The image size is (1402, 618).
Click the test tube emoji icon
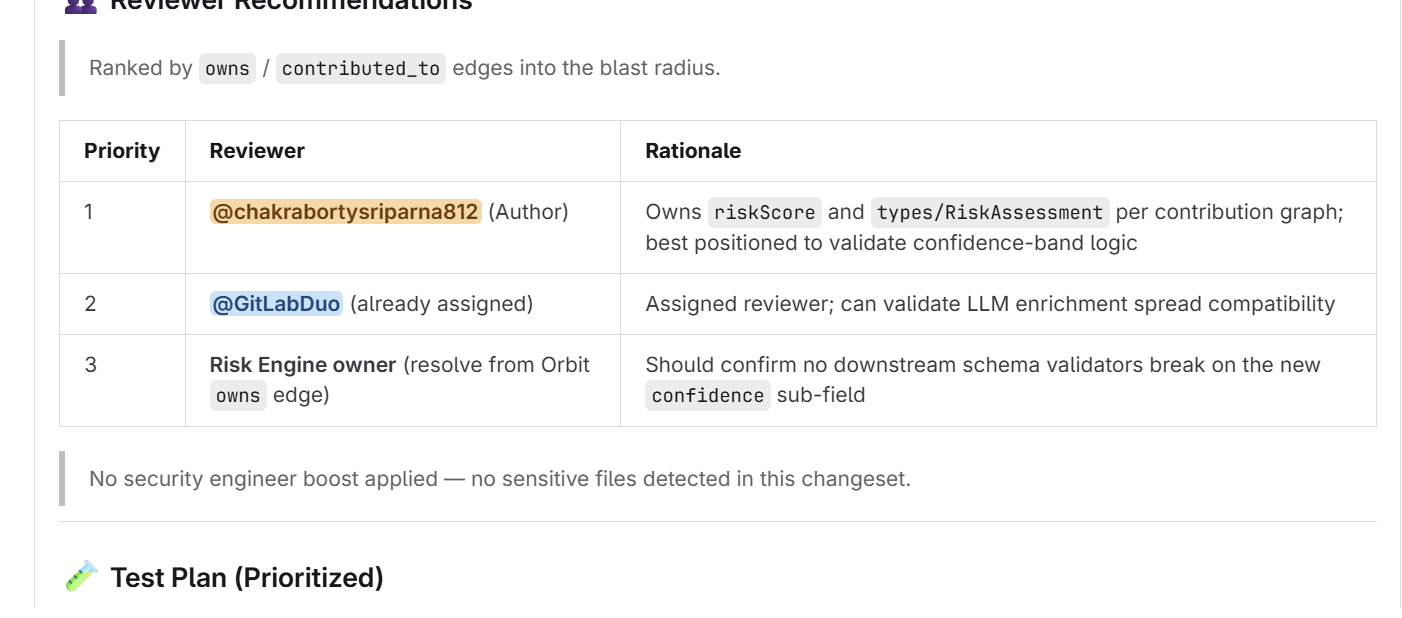click(82, 577)
